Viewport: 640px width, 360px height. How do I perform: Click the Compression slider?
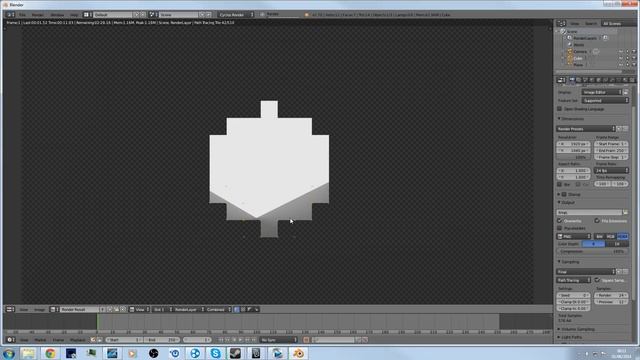coord(592,251)
